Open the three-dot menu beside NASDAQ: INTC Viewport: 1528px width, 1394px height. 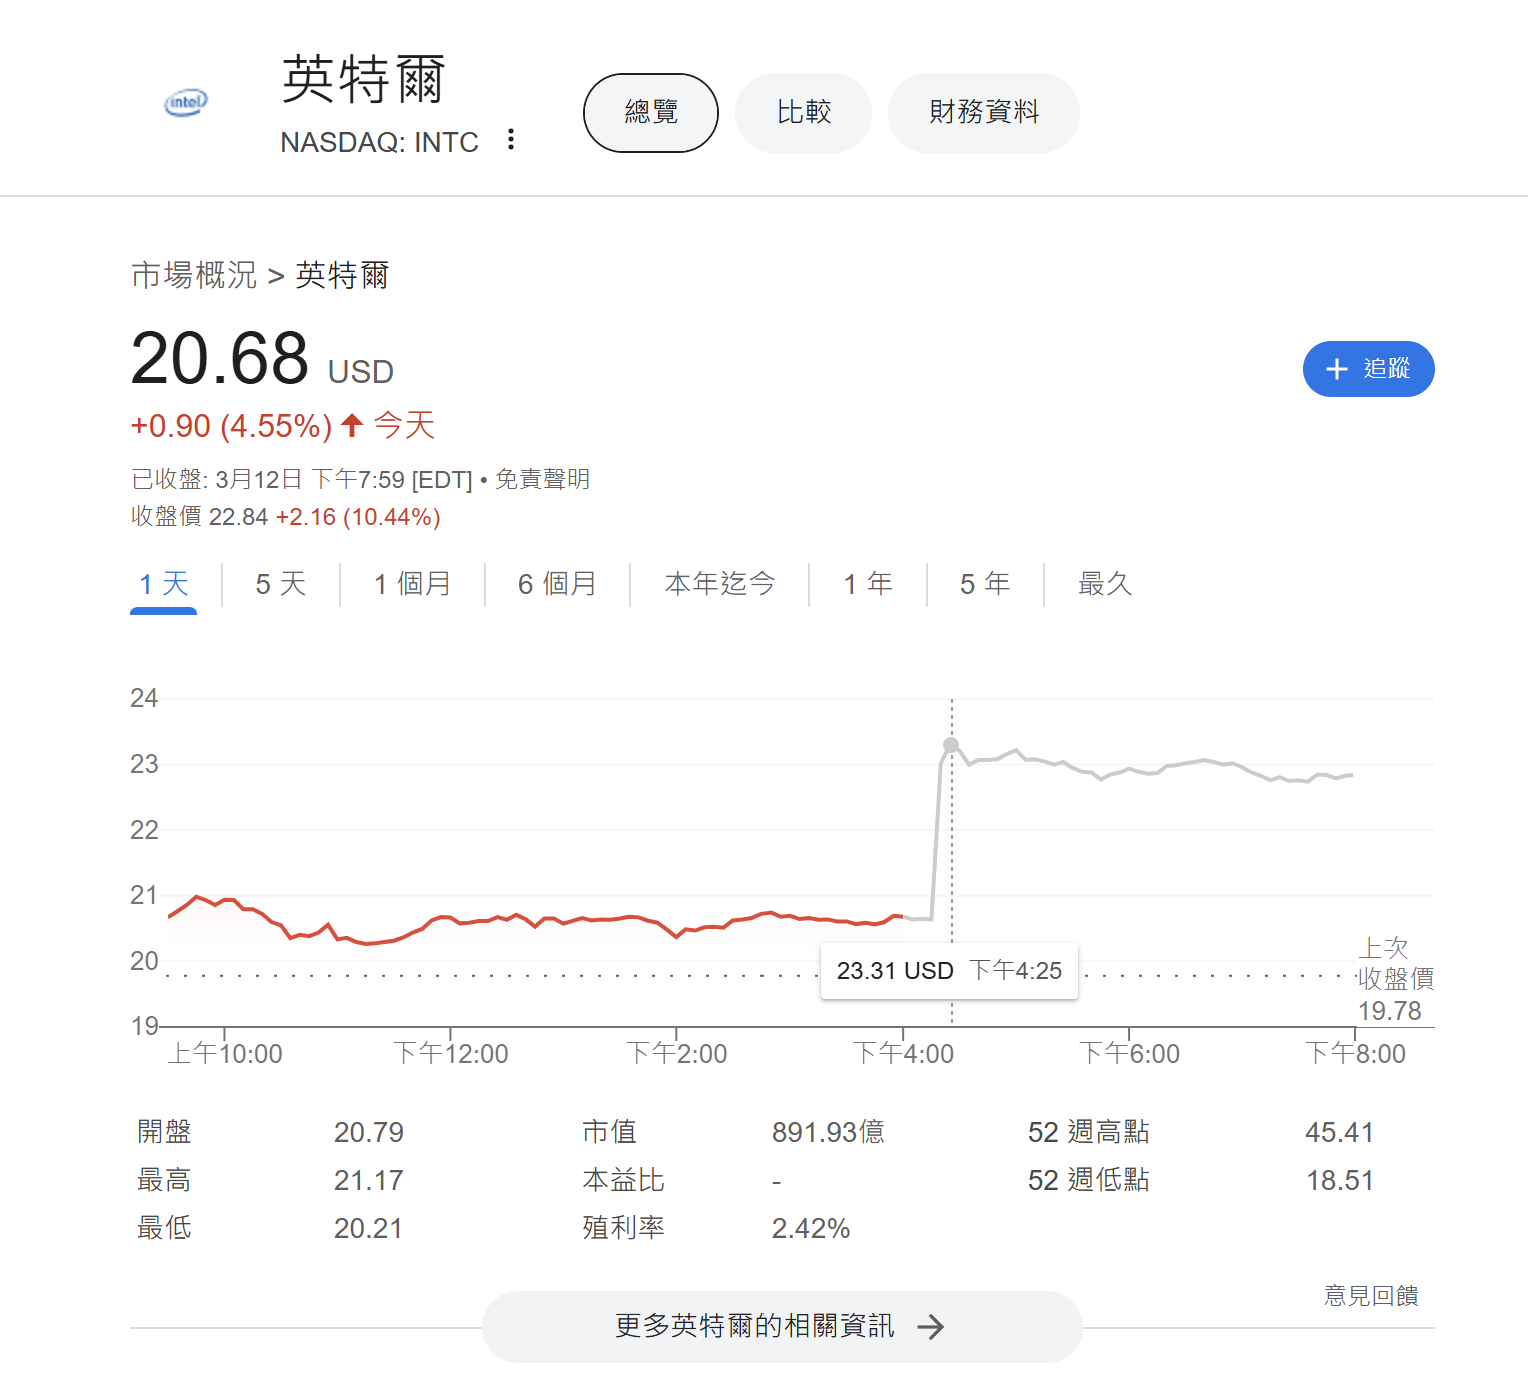pos(511,140)
